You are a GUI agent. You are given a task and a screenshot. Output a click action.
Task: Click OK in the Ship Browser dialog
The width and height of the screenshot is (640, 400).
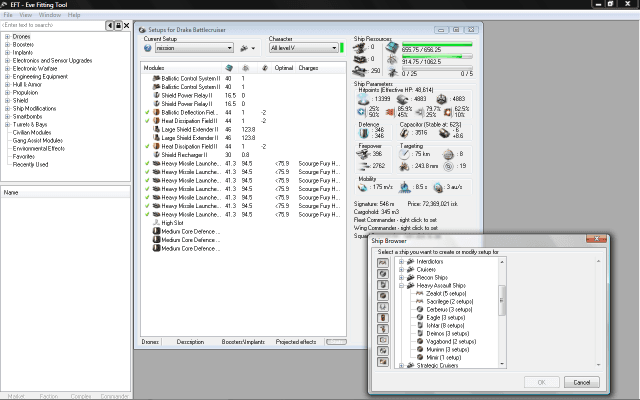click(542, 382)
